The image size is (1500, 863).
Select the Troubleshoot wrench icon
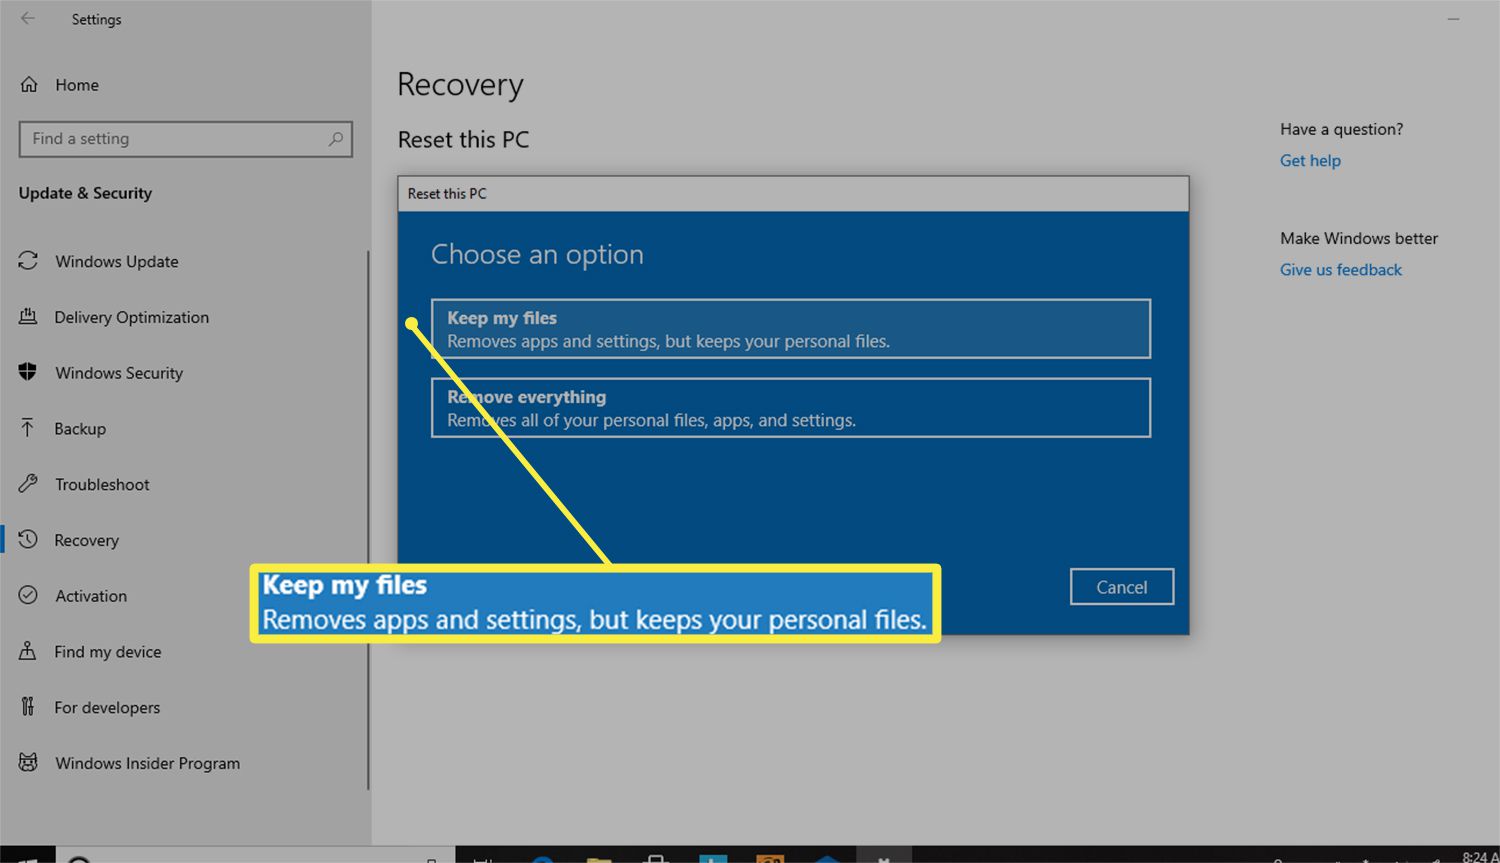28,484
